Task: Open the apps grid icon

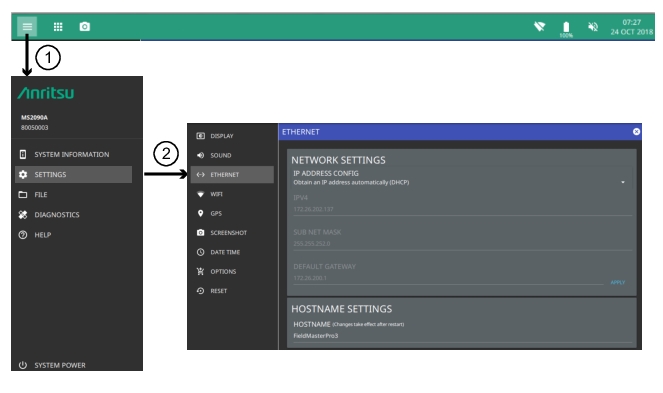Action: pyautogui.click(x=58, y=27)
